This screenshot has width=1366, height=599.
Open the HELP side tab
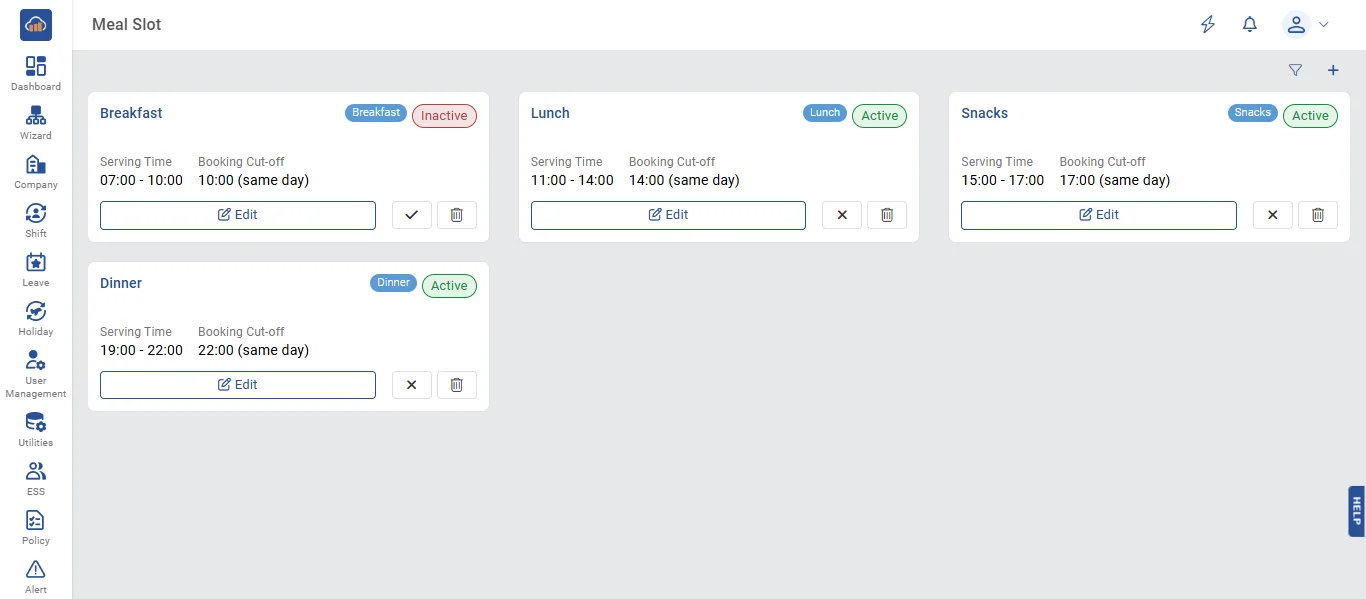tap(1356, 511)
